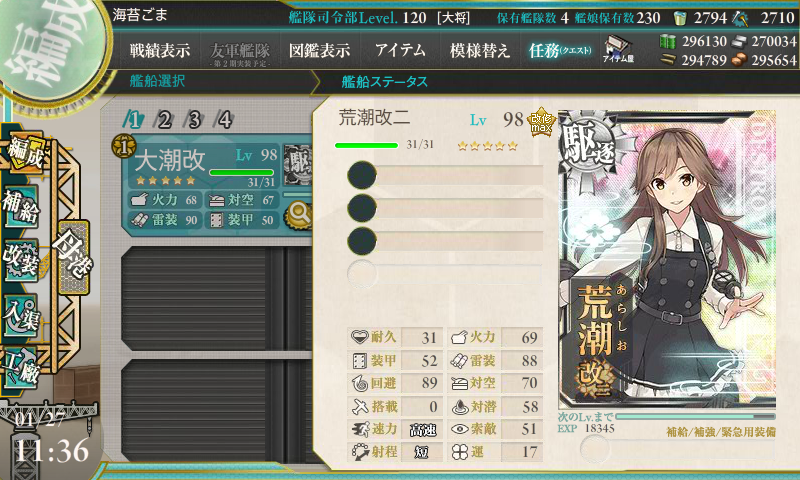Open 補給 resupply from the sidebar

click(21, 206)
